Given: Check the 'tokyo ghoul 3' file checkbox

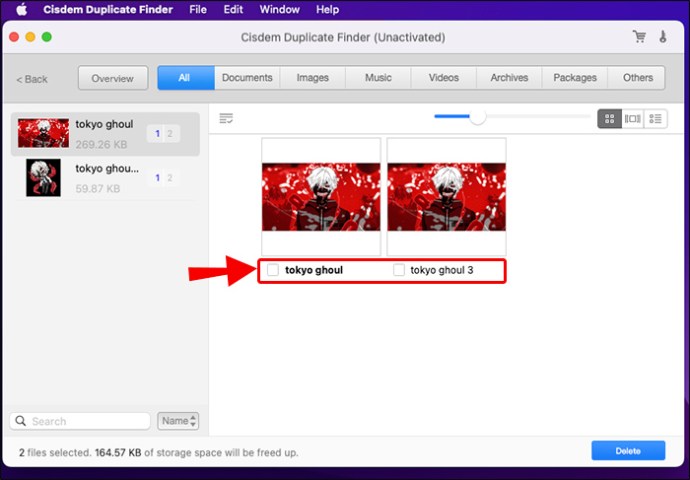Looking at the screenshot, I should (399, 270).
